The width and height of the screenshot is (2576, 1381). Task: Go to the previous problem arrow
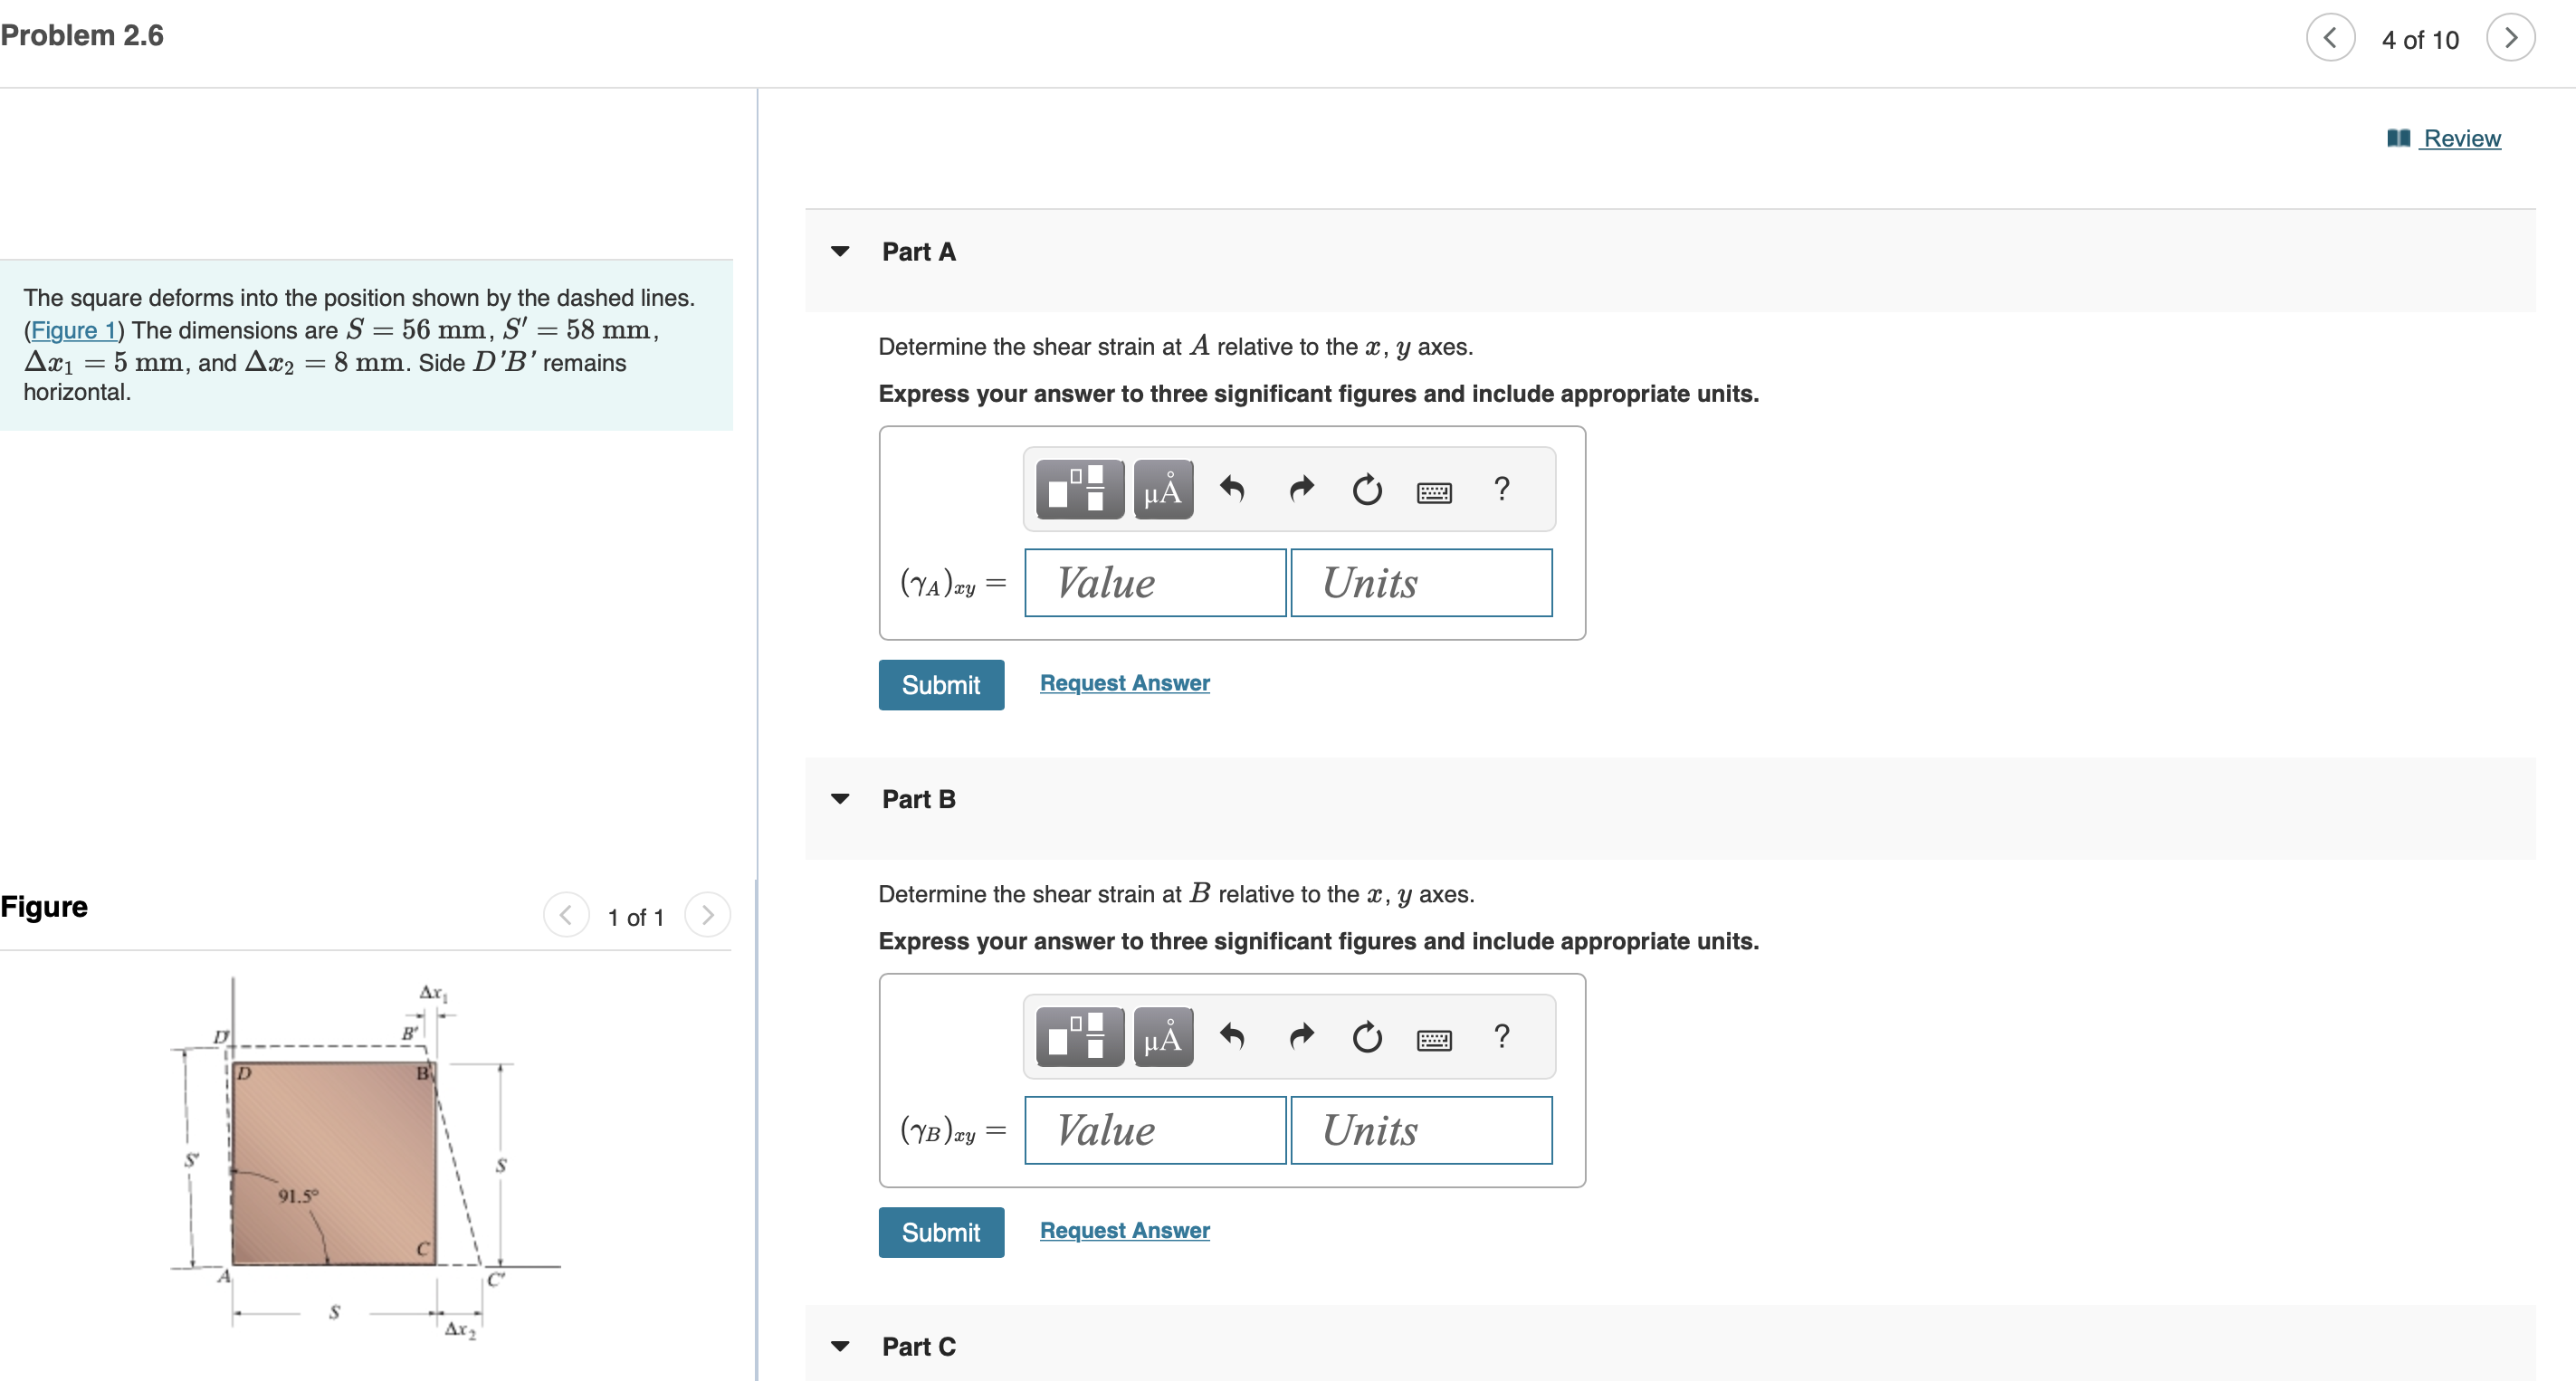(x=2330, y=38)
